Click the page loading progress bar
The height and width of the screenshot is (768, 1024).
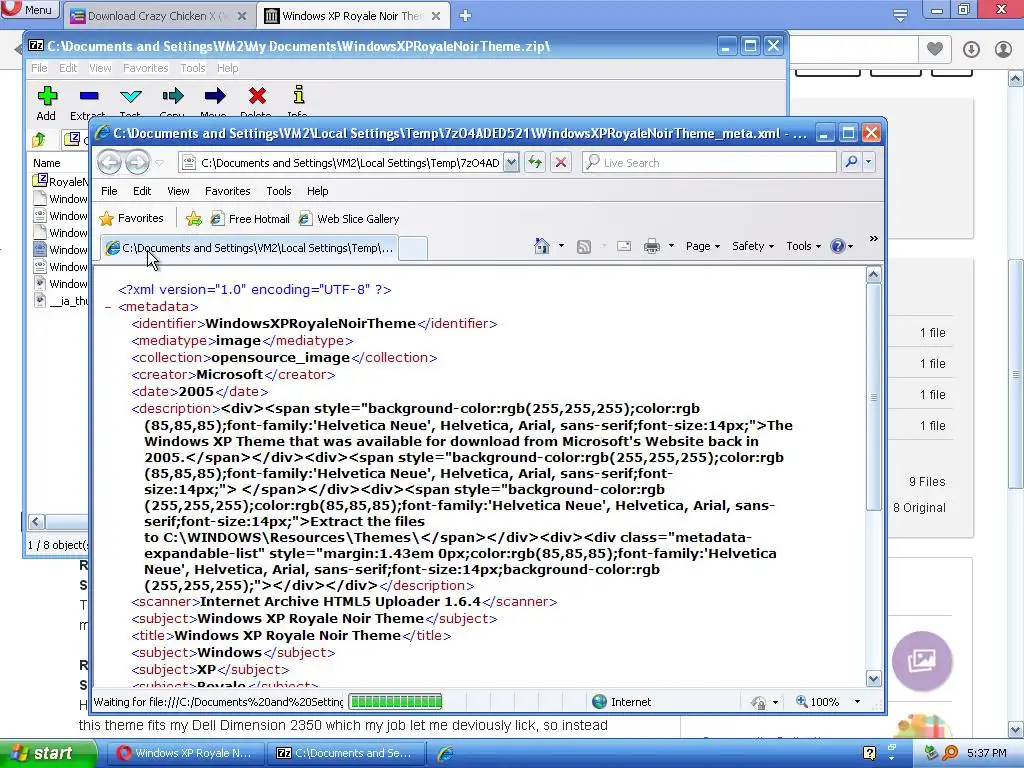pos(396,702)
